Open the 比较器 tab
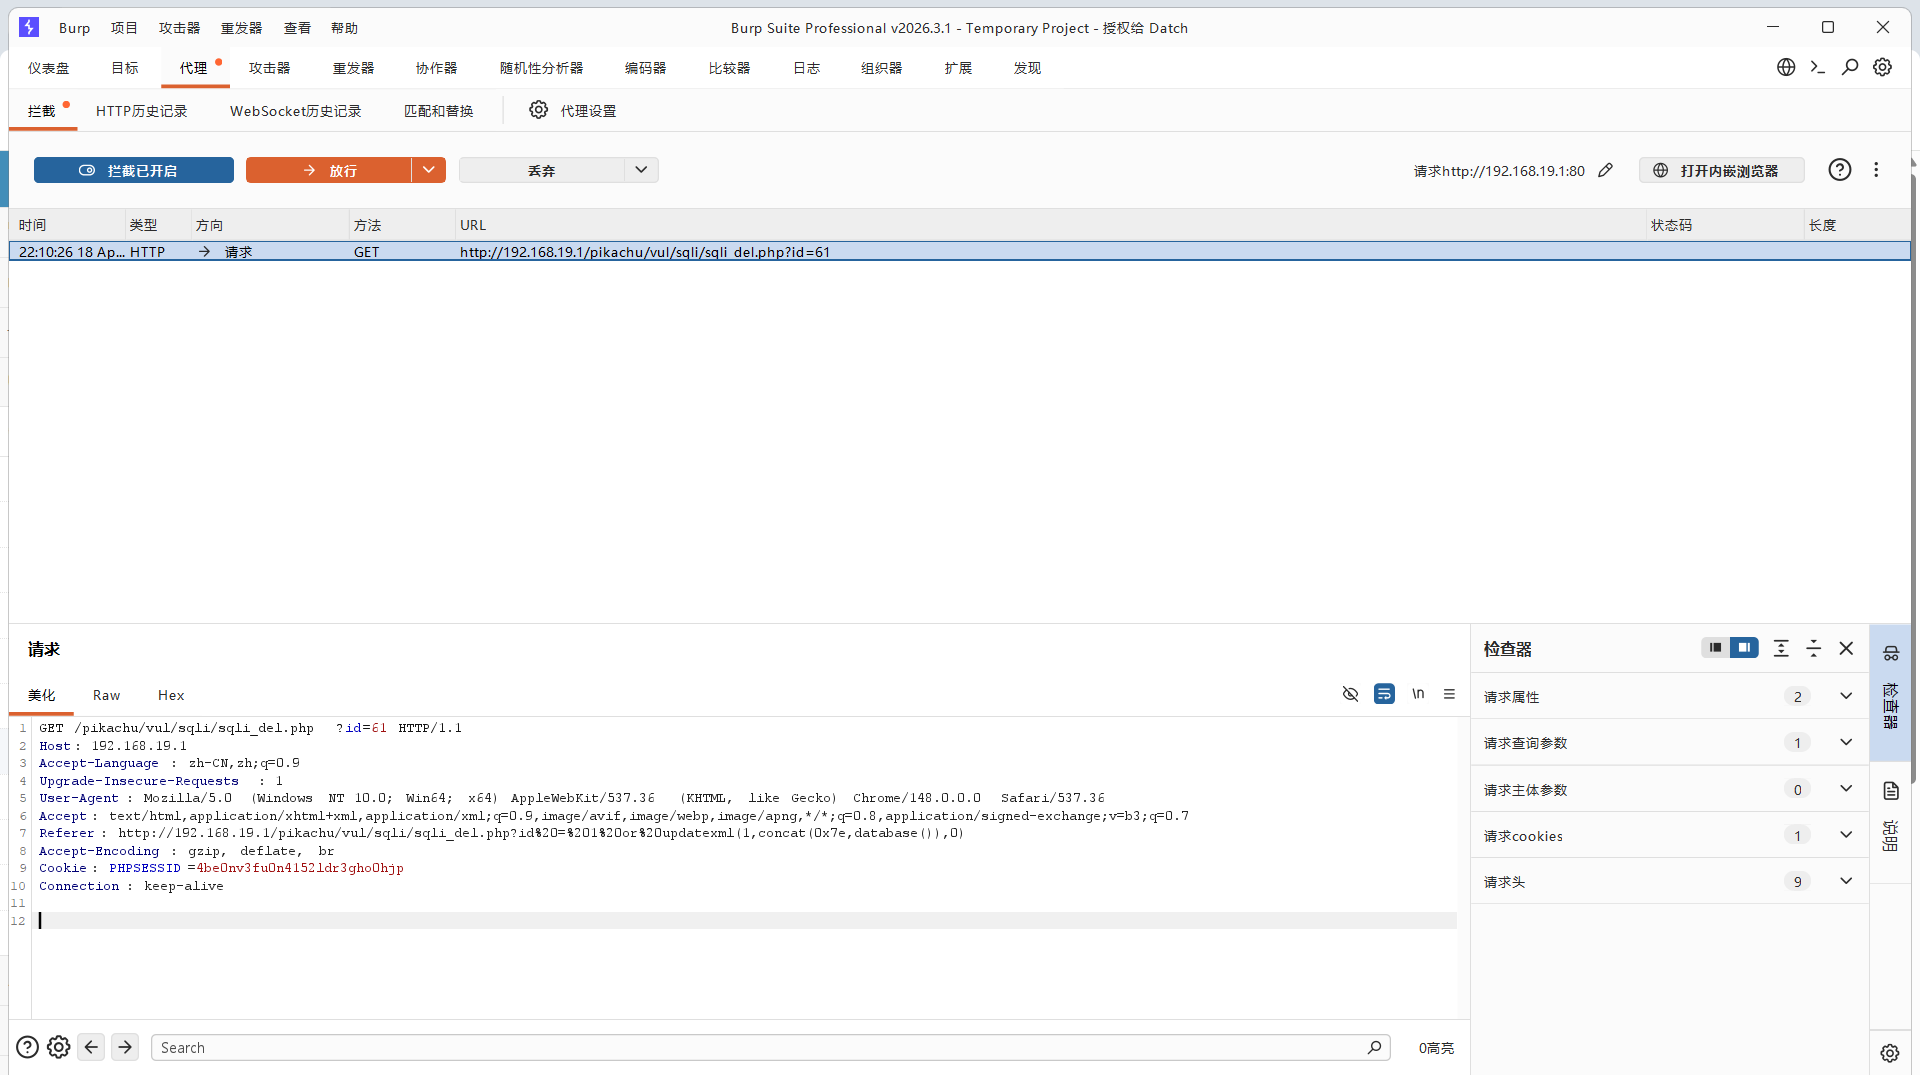 729,68
